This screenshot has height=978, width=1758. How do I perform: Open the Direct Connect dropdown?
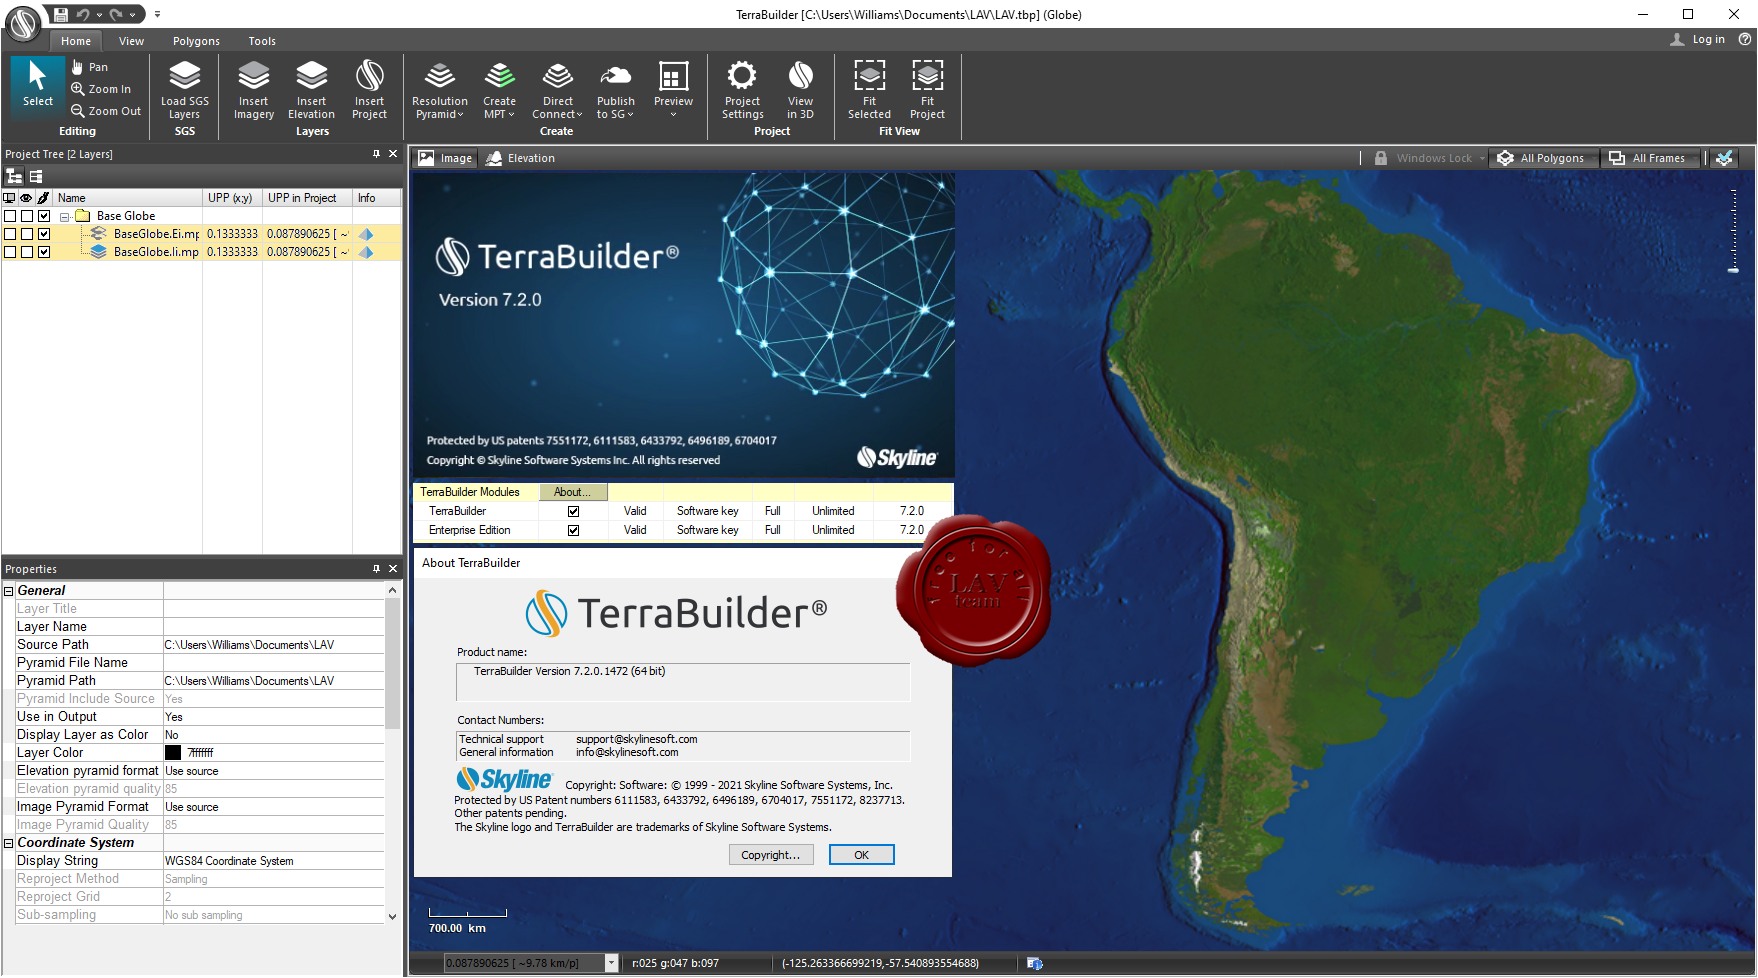558,89
